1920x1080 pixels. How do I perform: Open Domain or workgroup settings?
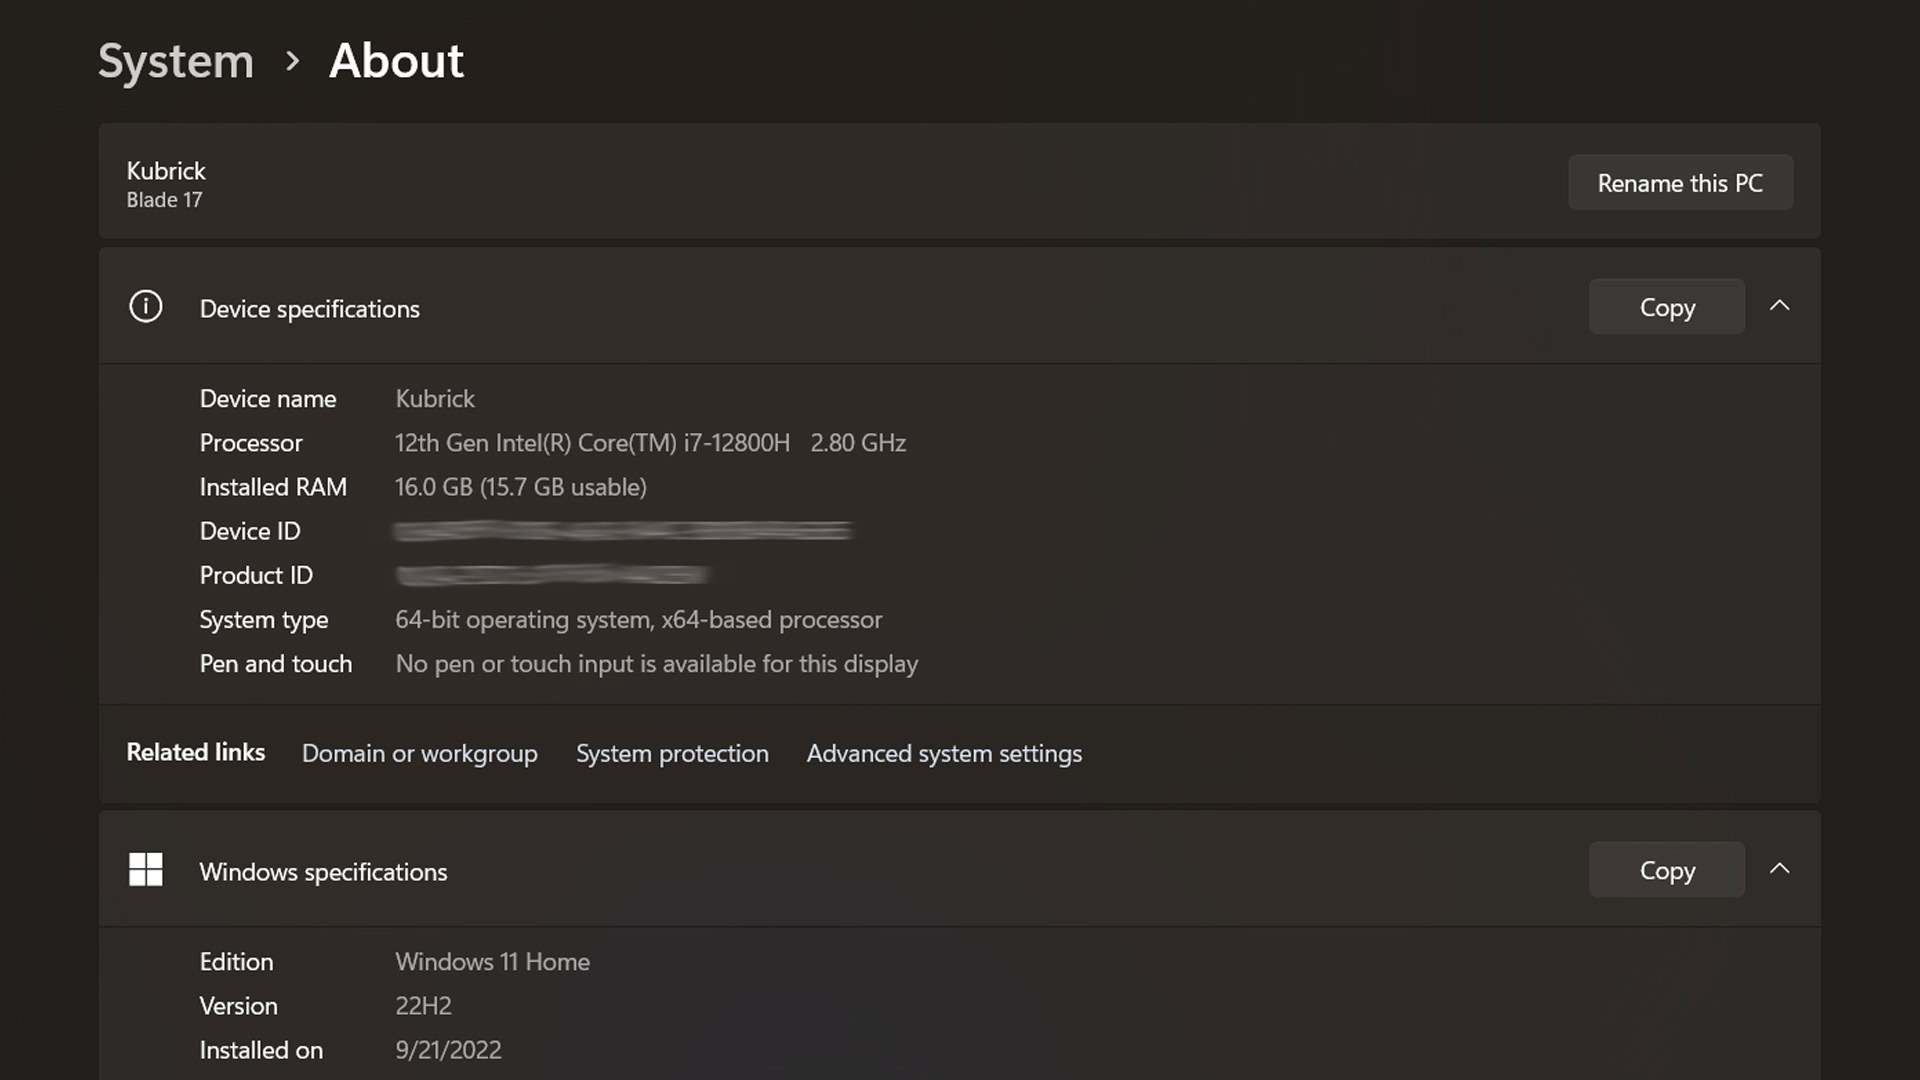(x=419, y=752)
